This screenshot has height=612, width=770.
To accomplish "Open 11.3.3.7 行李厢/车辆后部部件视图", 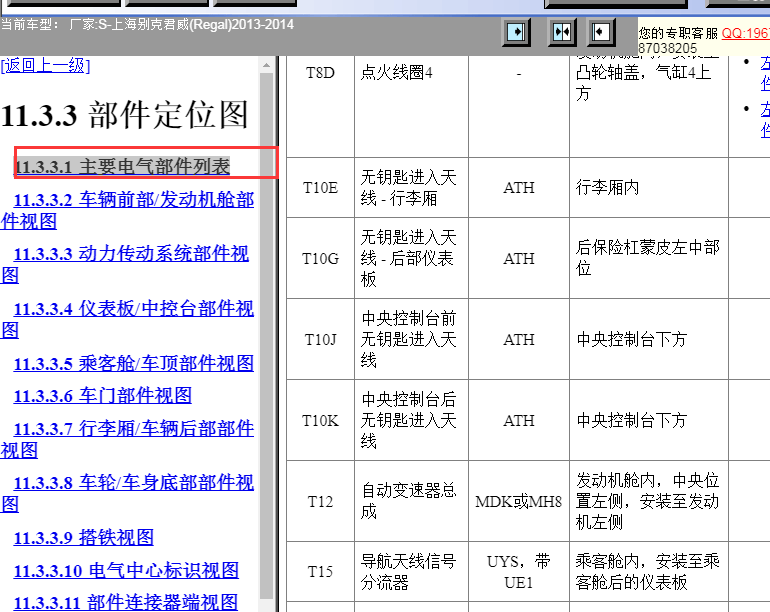I will coord(127,439).
